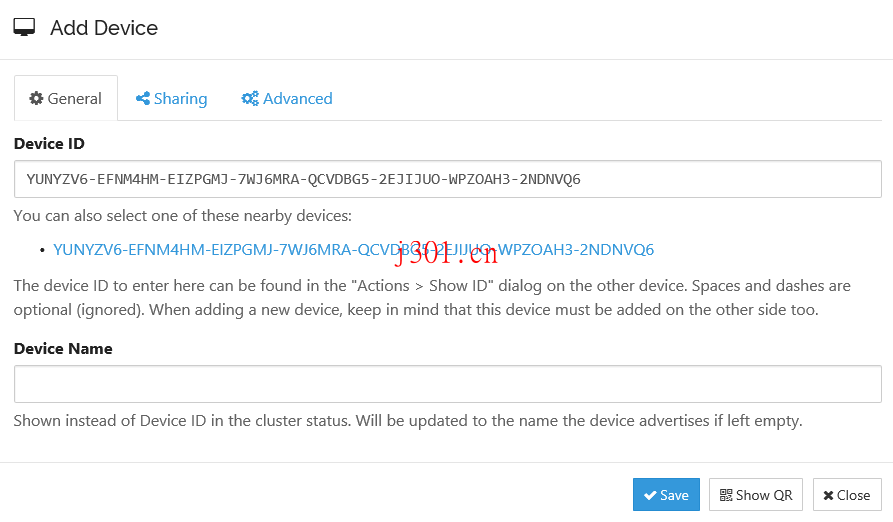Viewport: 893px width, 522px height.
Task: Click the Add Device dialog title
Action: click(104, 28)
